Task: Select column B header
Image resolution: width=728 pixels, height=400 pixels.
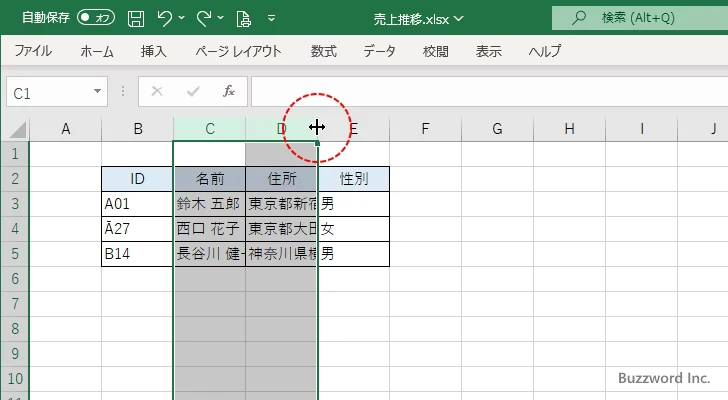Action: [138, 129]
